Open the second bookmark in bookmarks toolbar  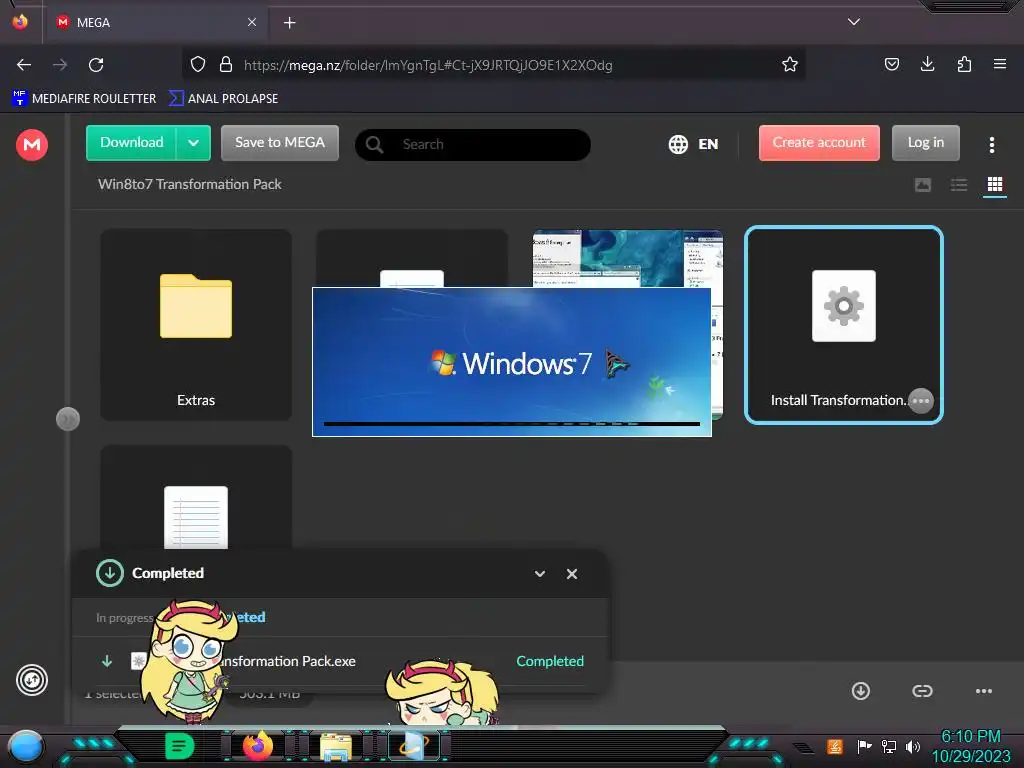pyautogui.click(x=223, y=99)
